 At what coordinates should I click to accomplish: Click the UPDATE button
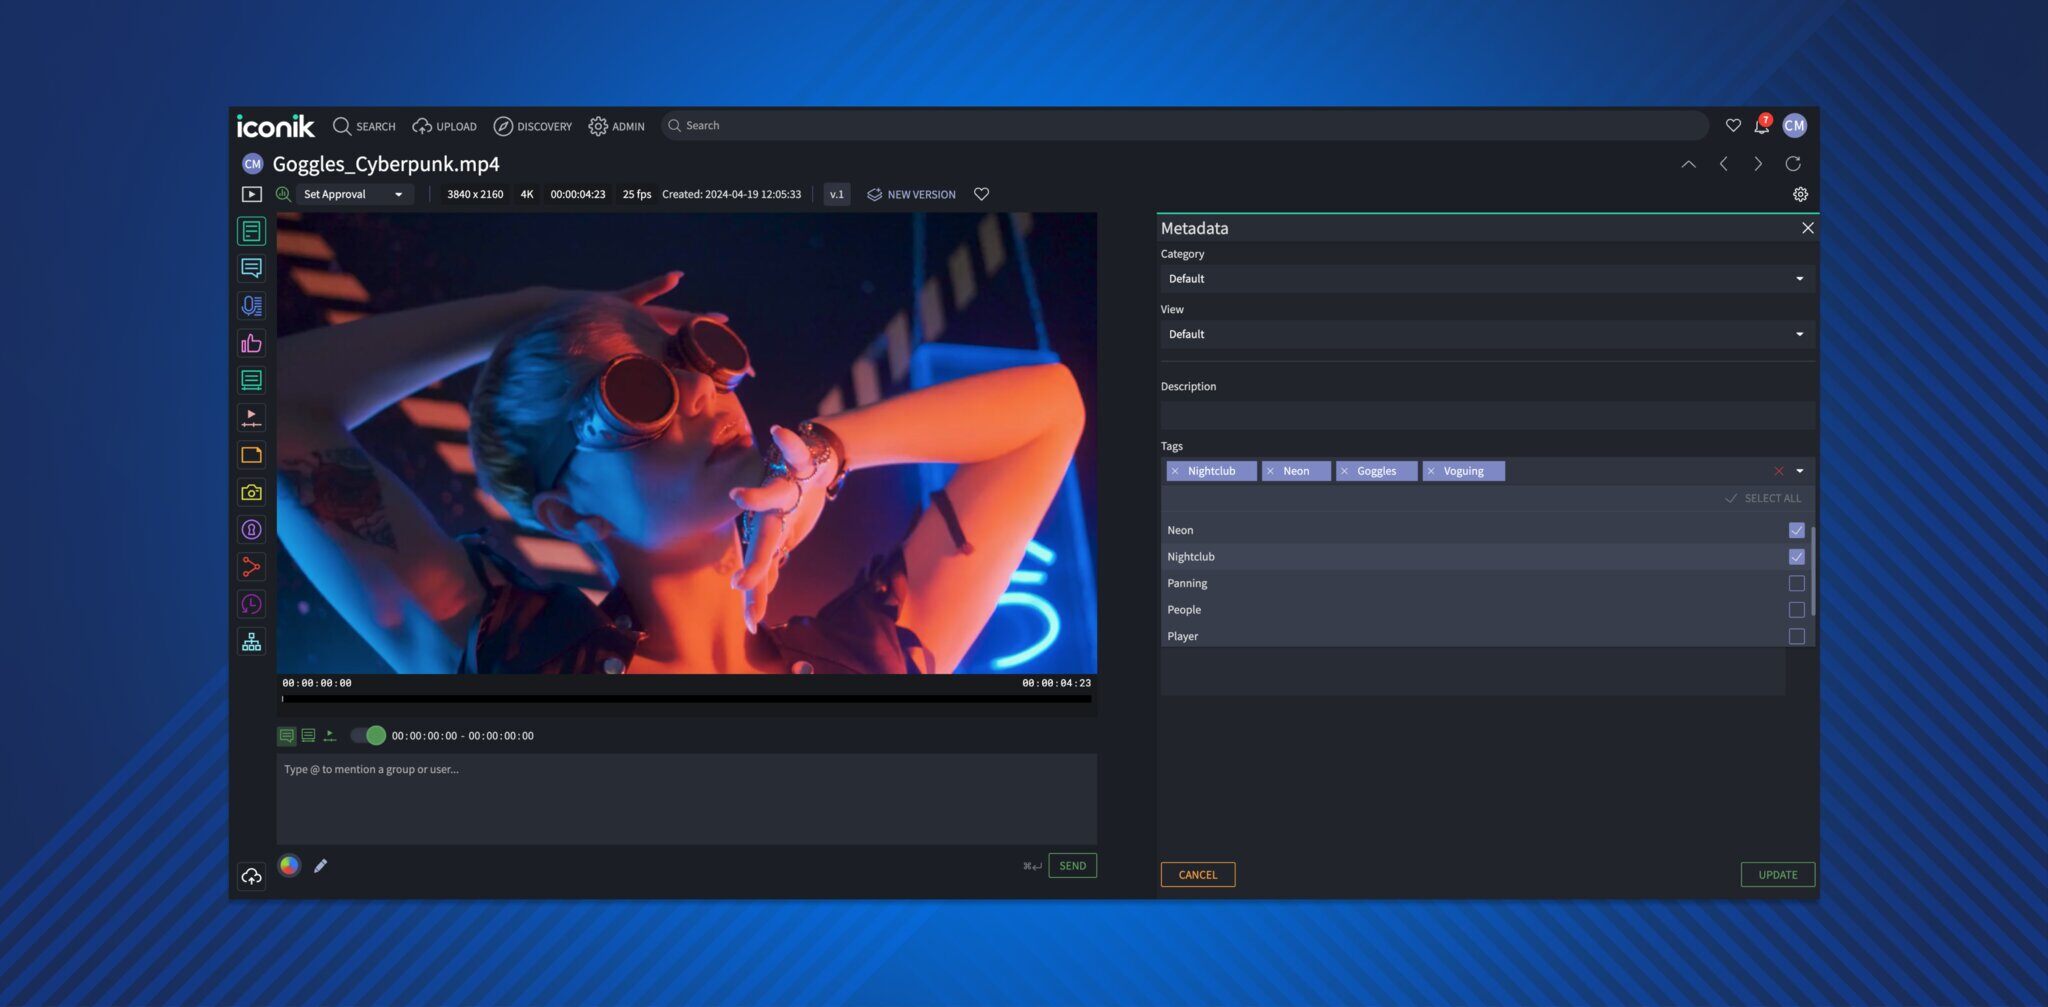pos(1777,875)
